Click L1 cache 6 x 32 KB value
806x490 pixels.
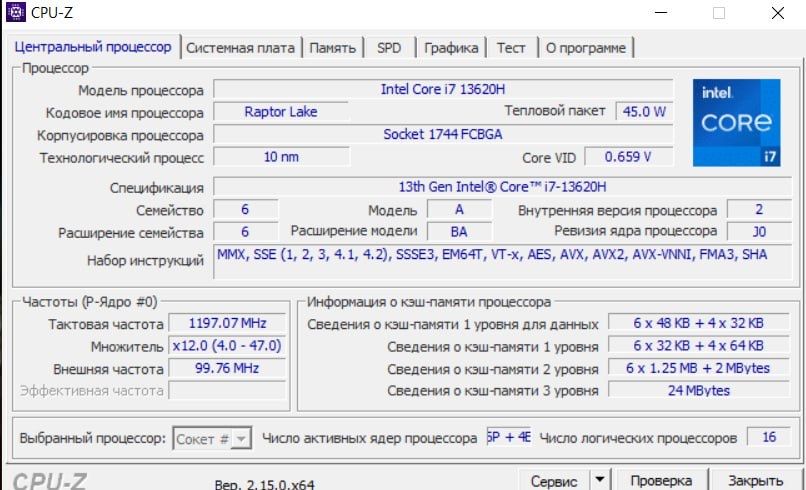pyautogui.click(x=699, y=346)
